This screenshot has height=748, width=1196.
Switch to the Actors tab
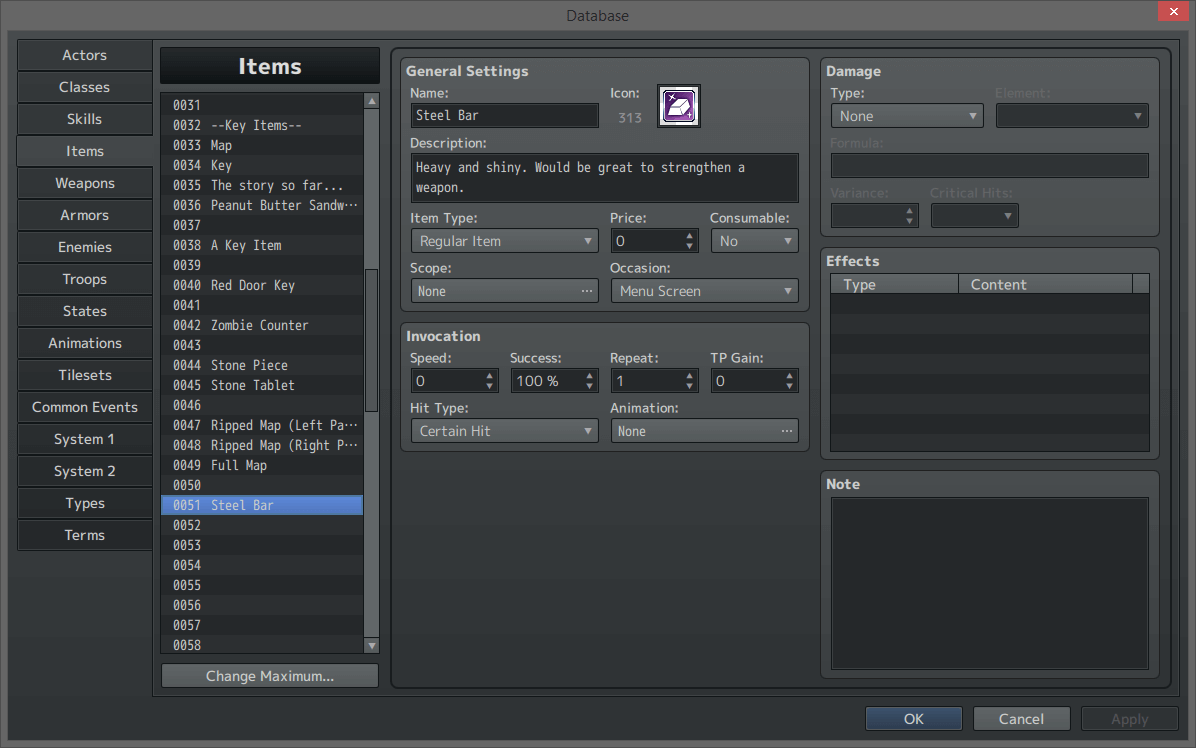pyautogui.click(x=85, y=55)
